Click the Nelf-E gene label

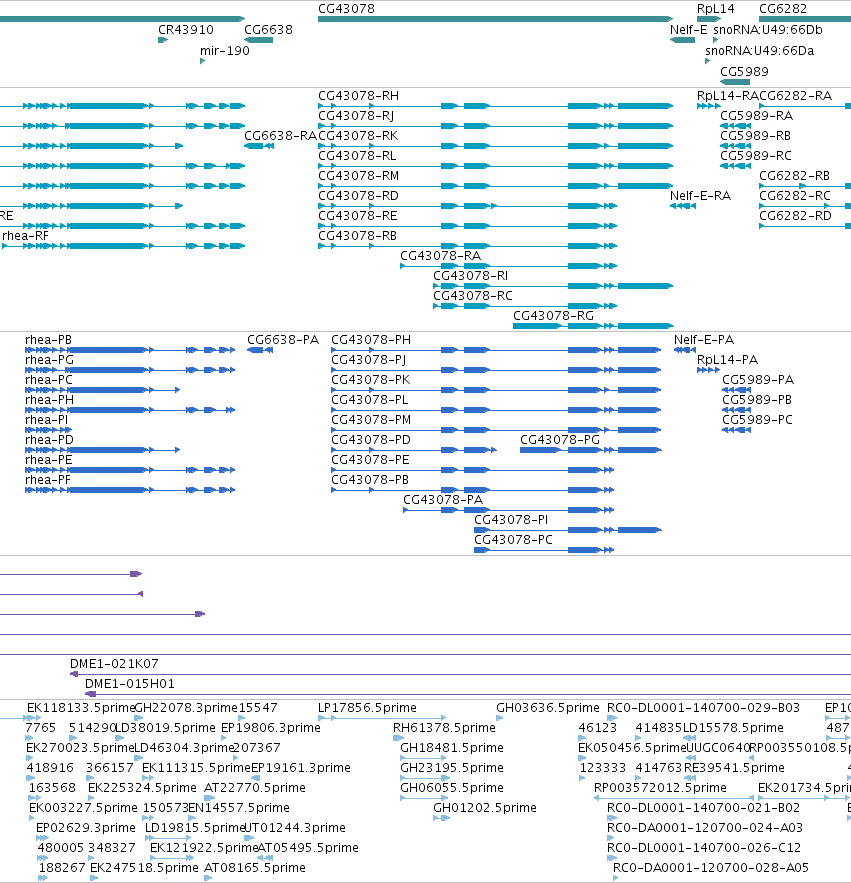click(x=688, y=29)
